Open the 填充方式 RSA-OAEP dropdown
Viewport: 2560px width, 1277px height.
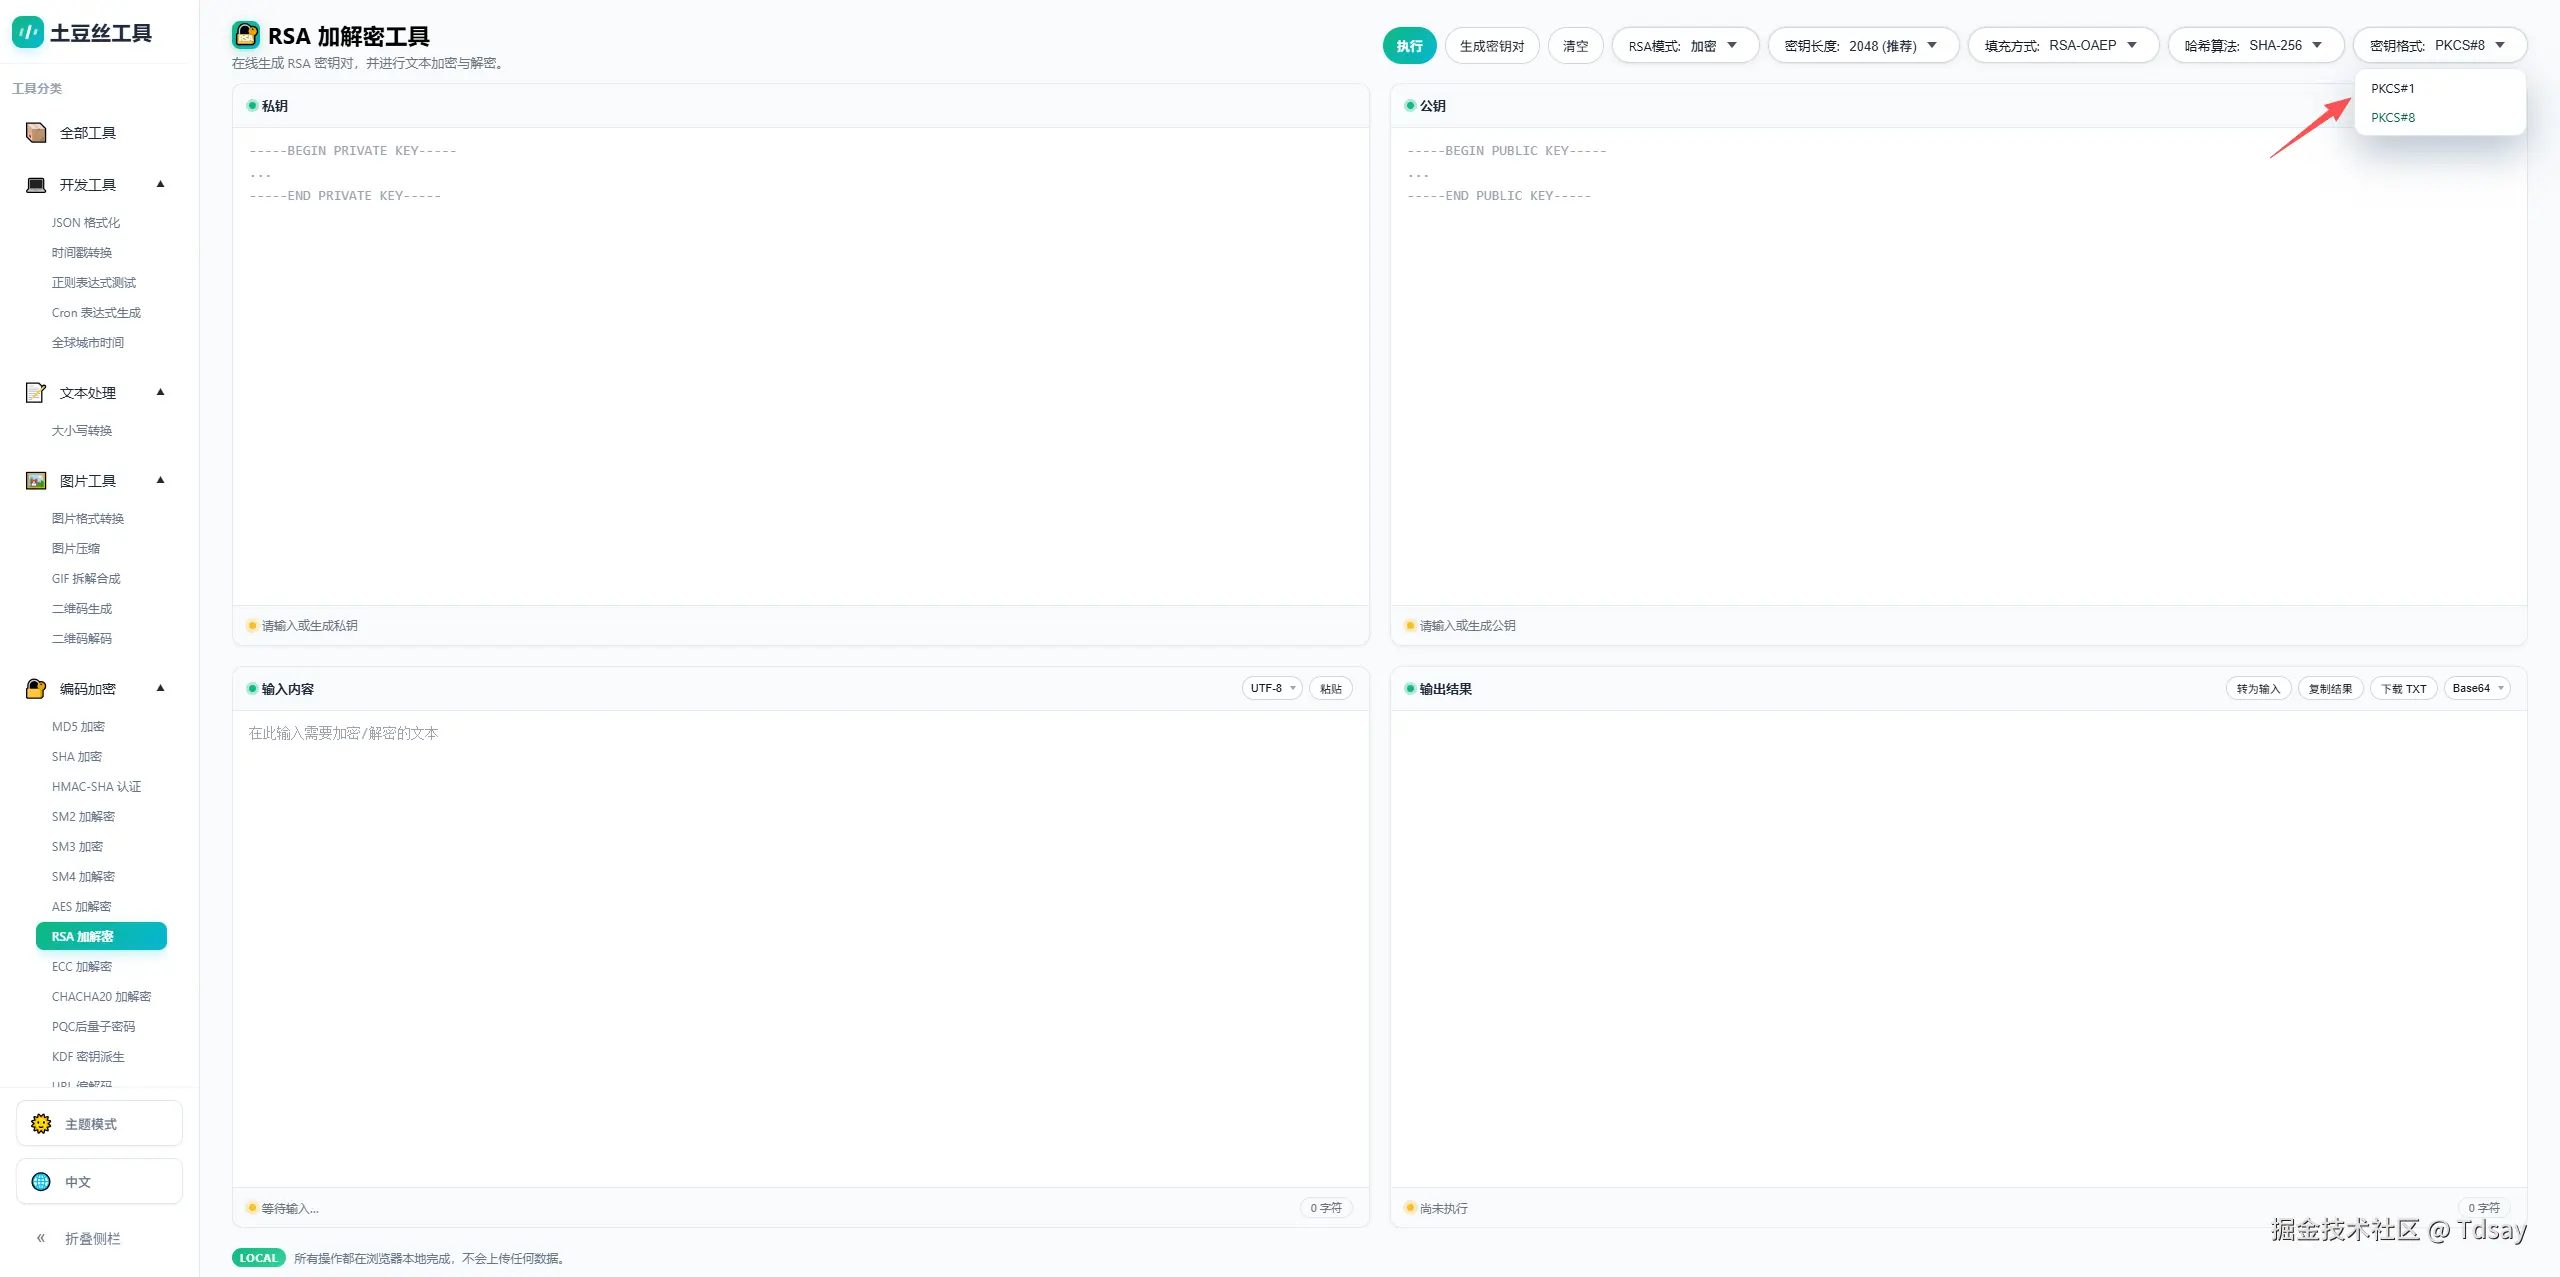pos(2062,46)
